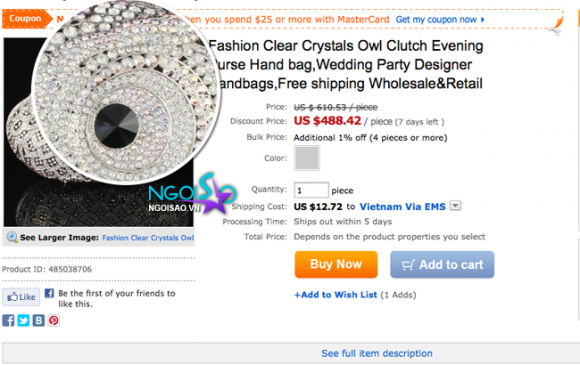Click the Vietnam Via EMS shipping link
Screen dimensions: 580x365
402,206
